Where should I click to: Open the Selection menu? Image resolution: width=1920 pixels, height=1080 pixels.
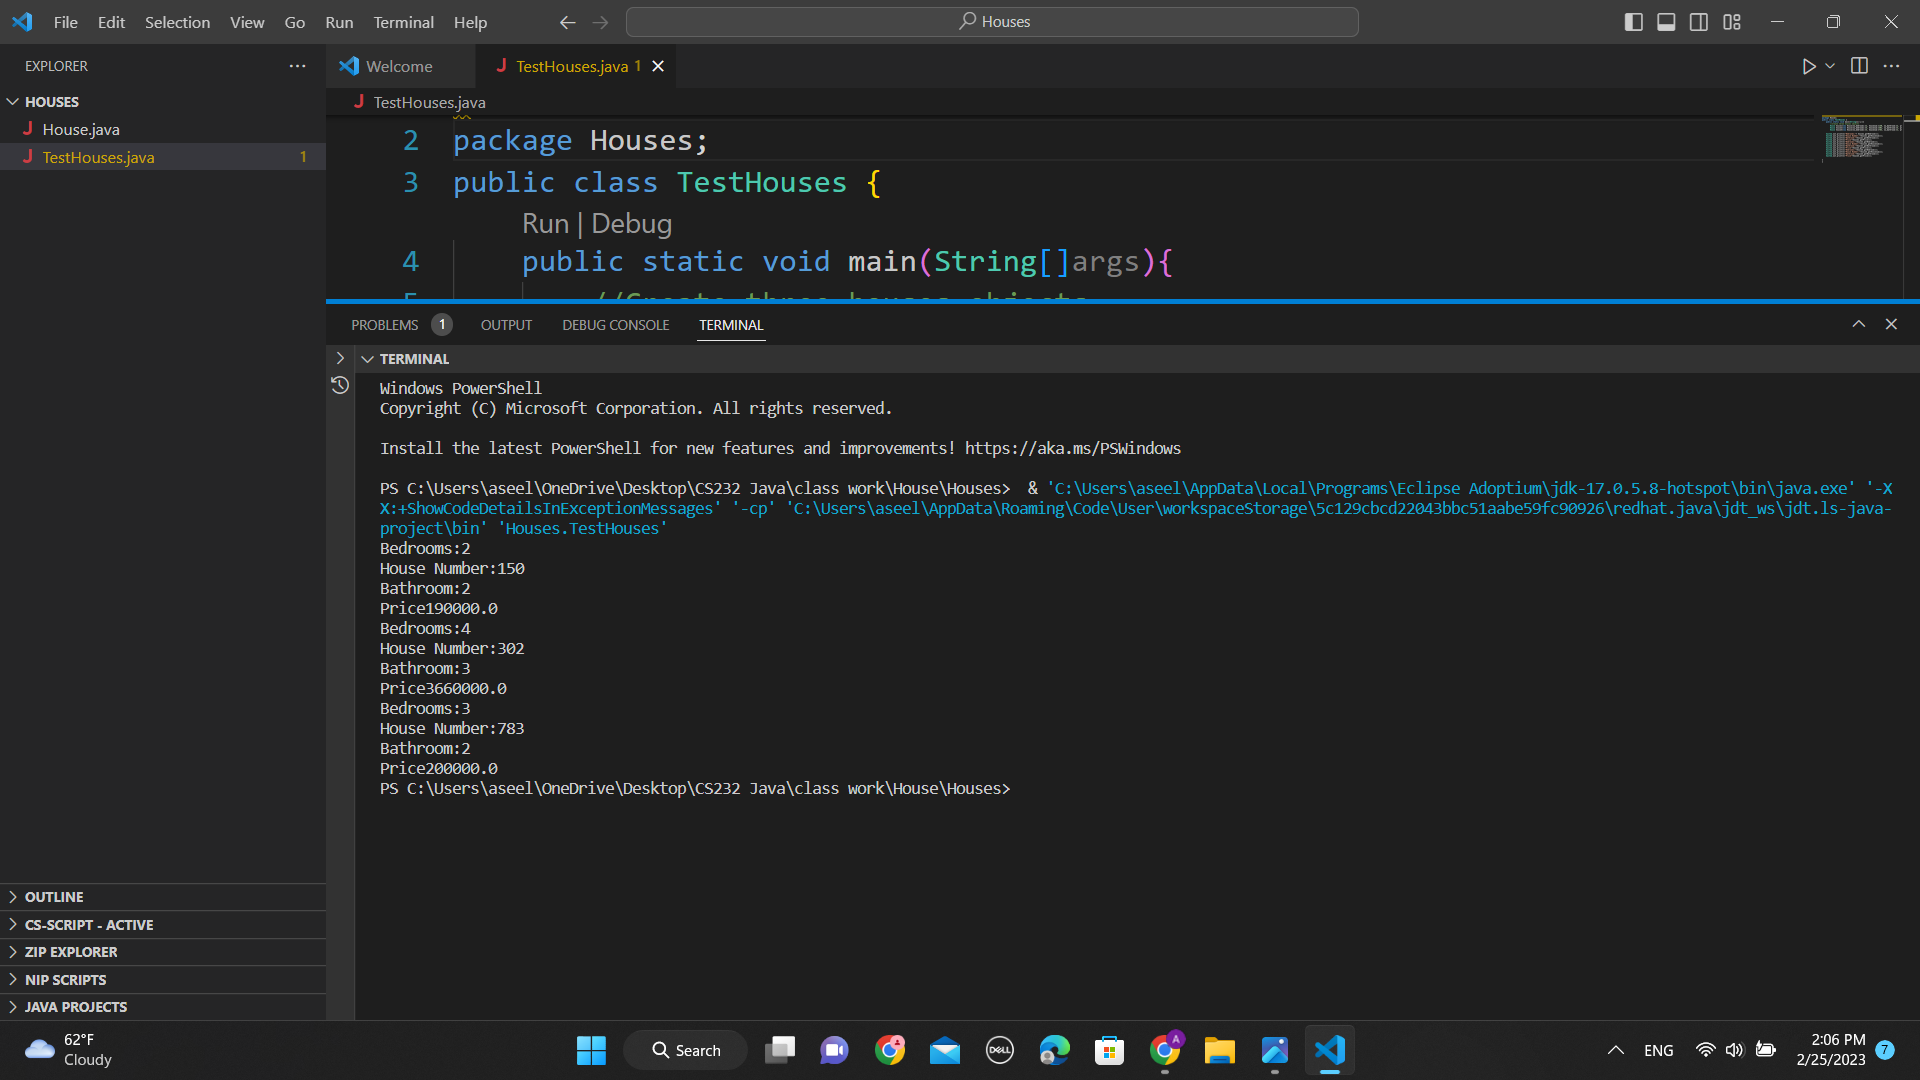click(177, 22)
